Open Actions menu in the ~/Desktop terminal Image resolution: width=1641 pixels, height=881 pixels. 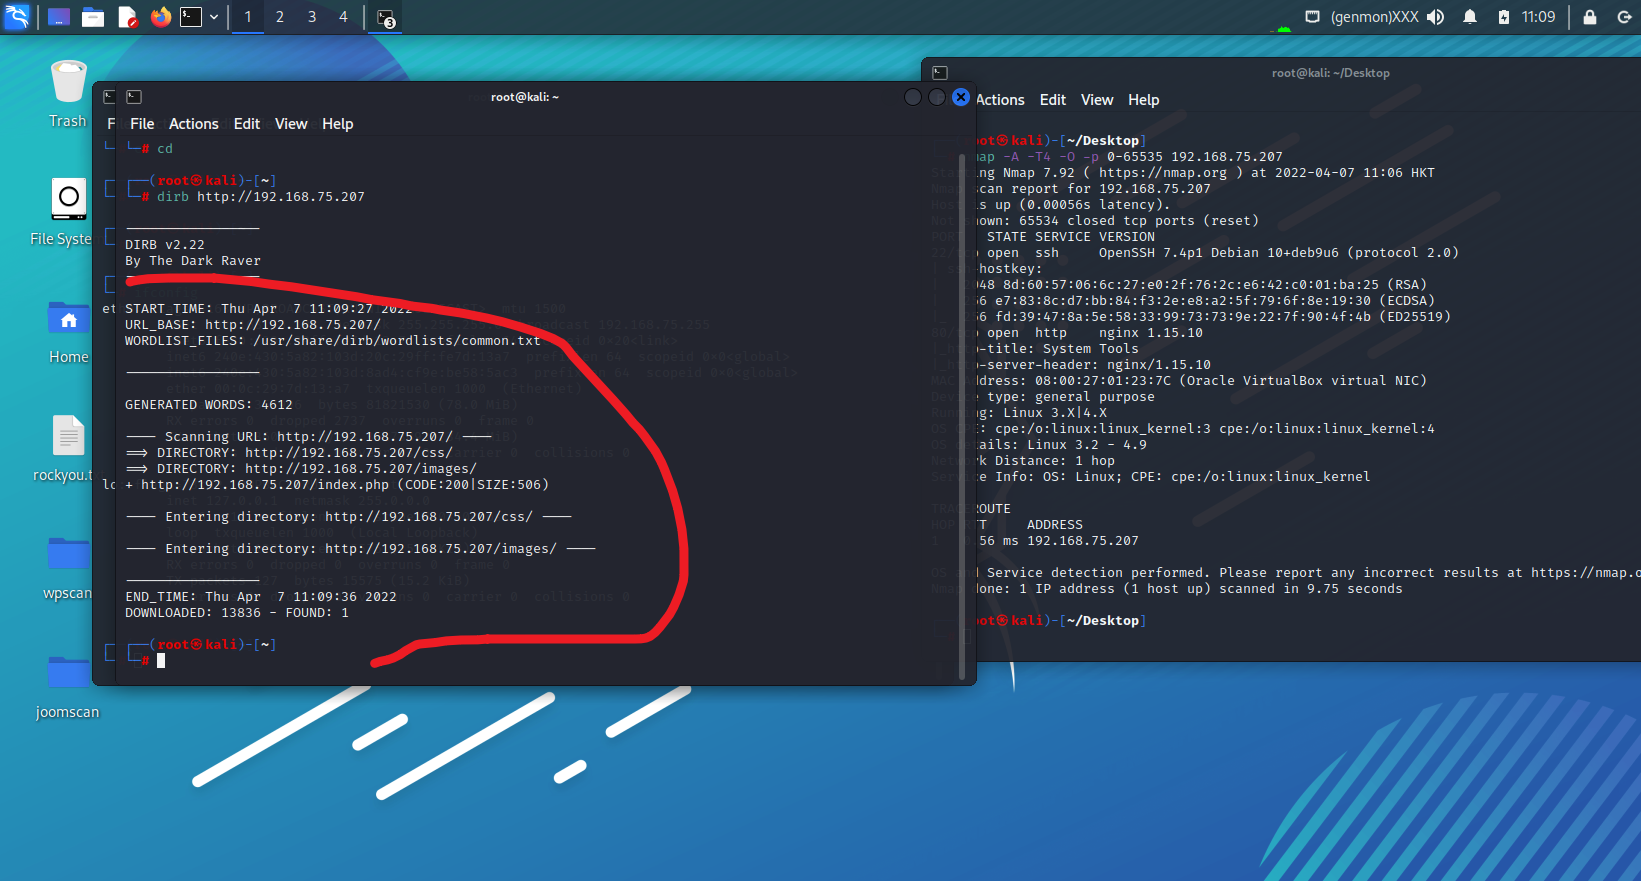tap(1000, 100)
